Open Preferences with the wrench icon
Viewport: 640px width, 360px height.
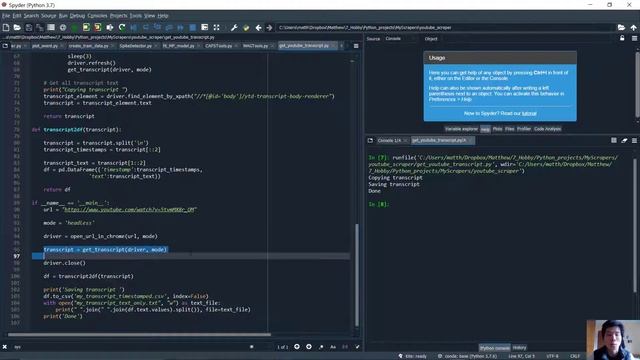234,27
